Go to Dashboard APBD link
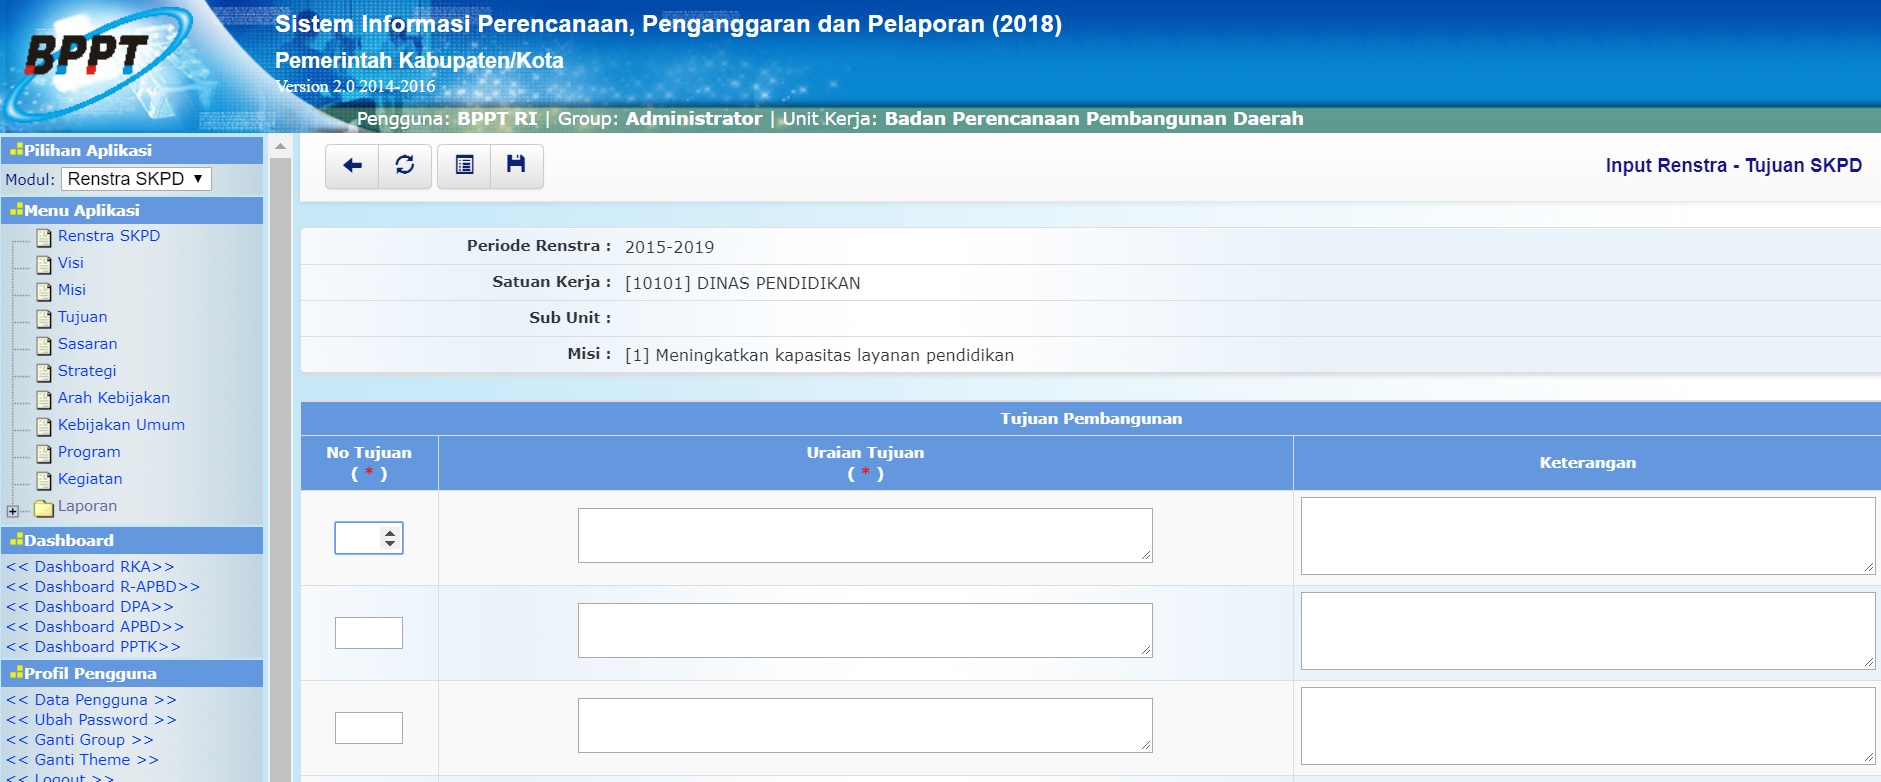 click(x=95, y=627)
